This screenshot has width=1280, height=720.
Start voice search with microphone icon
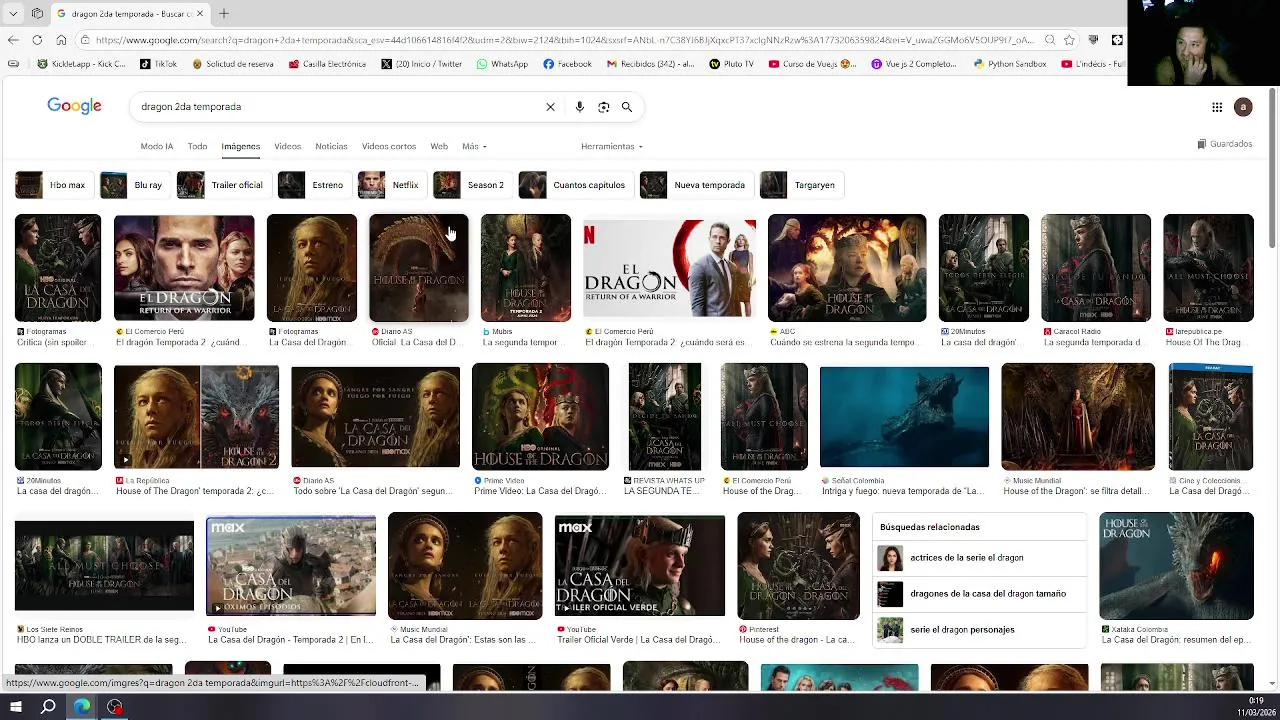pos(579,107)
